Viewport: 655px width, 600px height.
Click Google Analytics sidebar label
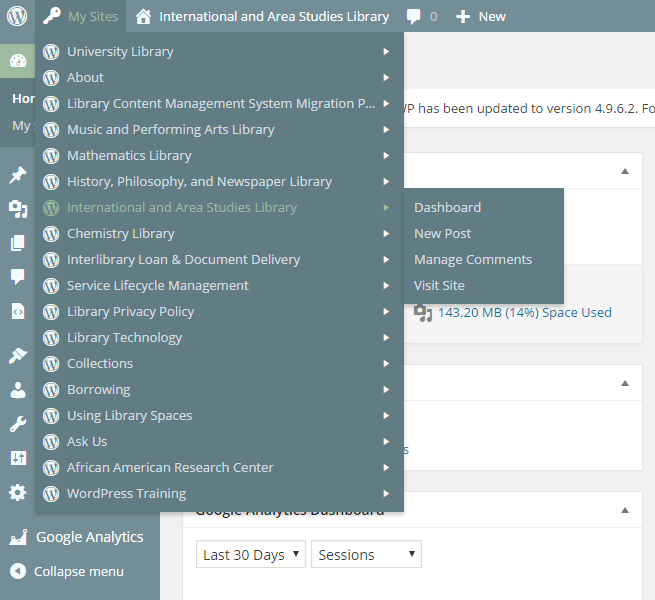coord(89,537)
